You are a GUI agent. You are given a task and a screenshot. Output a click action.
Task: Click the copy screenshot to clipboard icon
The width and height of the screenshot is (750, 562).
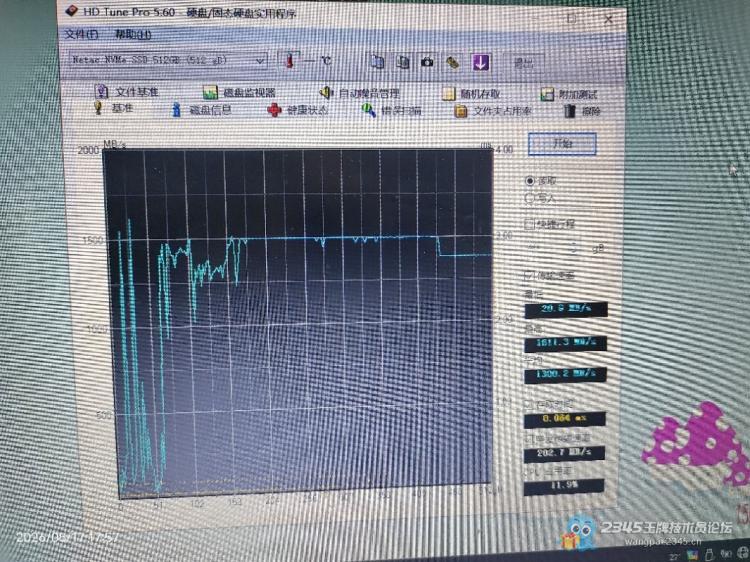403,62
